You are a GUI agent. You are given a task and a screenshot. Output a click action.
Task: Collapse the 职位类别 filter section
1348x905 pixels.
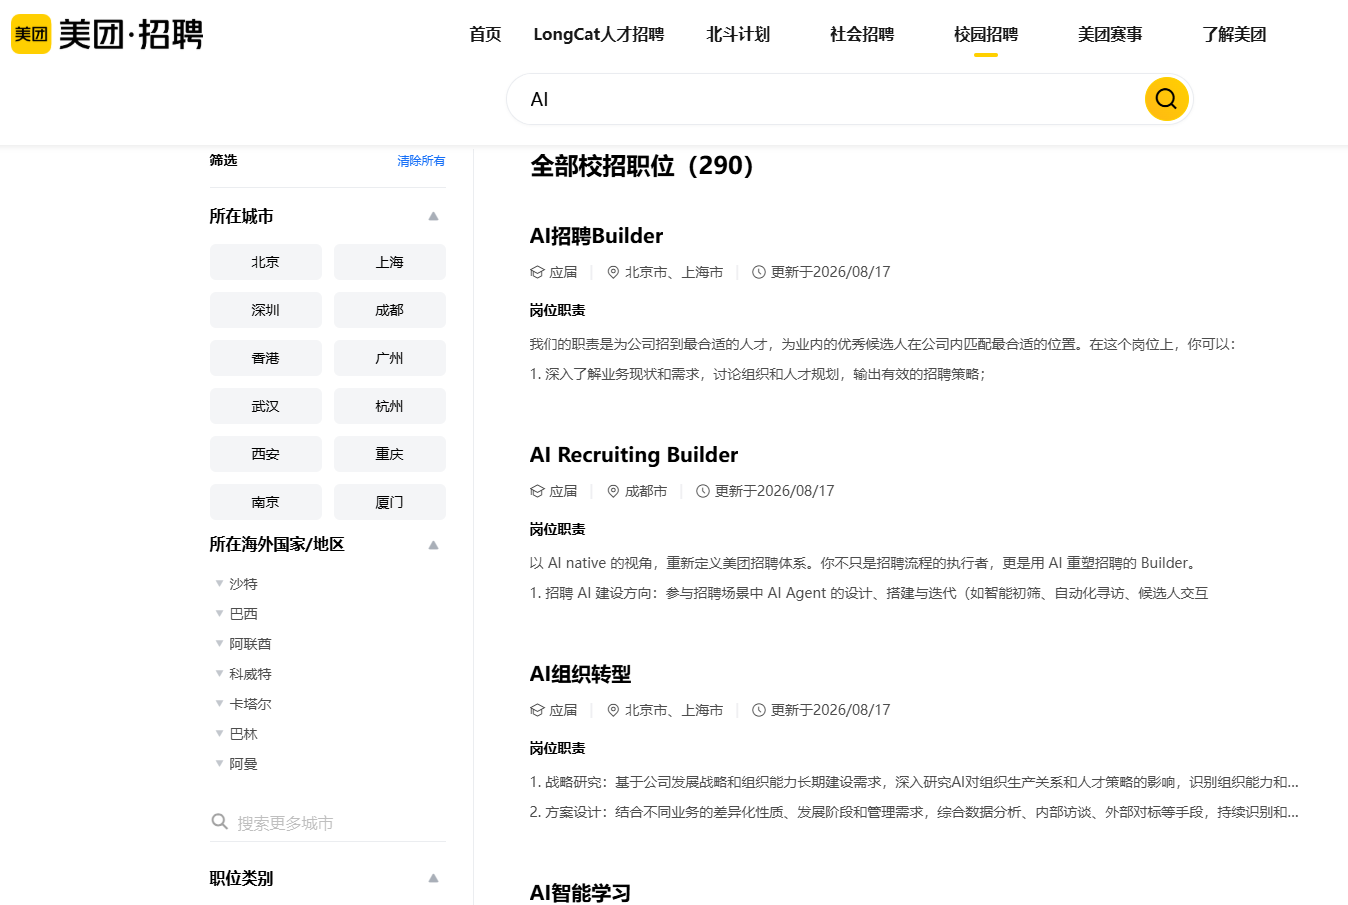pyautogui.click(x=433, y=878)
